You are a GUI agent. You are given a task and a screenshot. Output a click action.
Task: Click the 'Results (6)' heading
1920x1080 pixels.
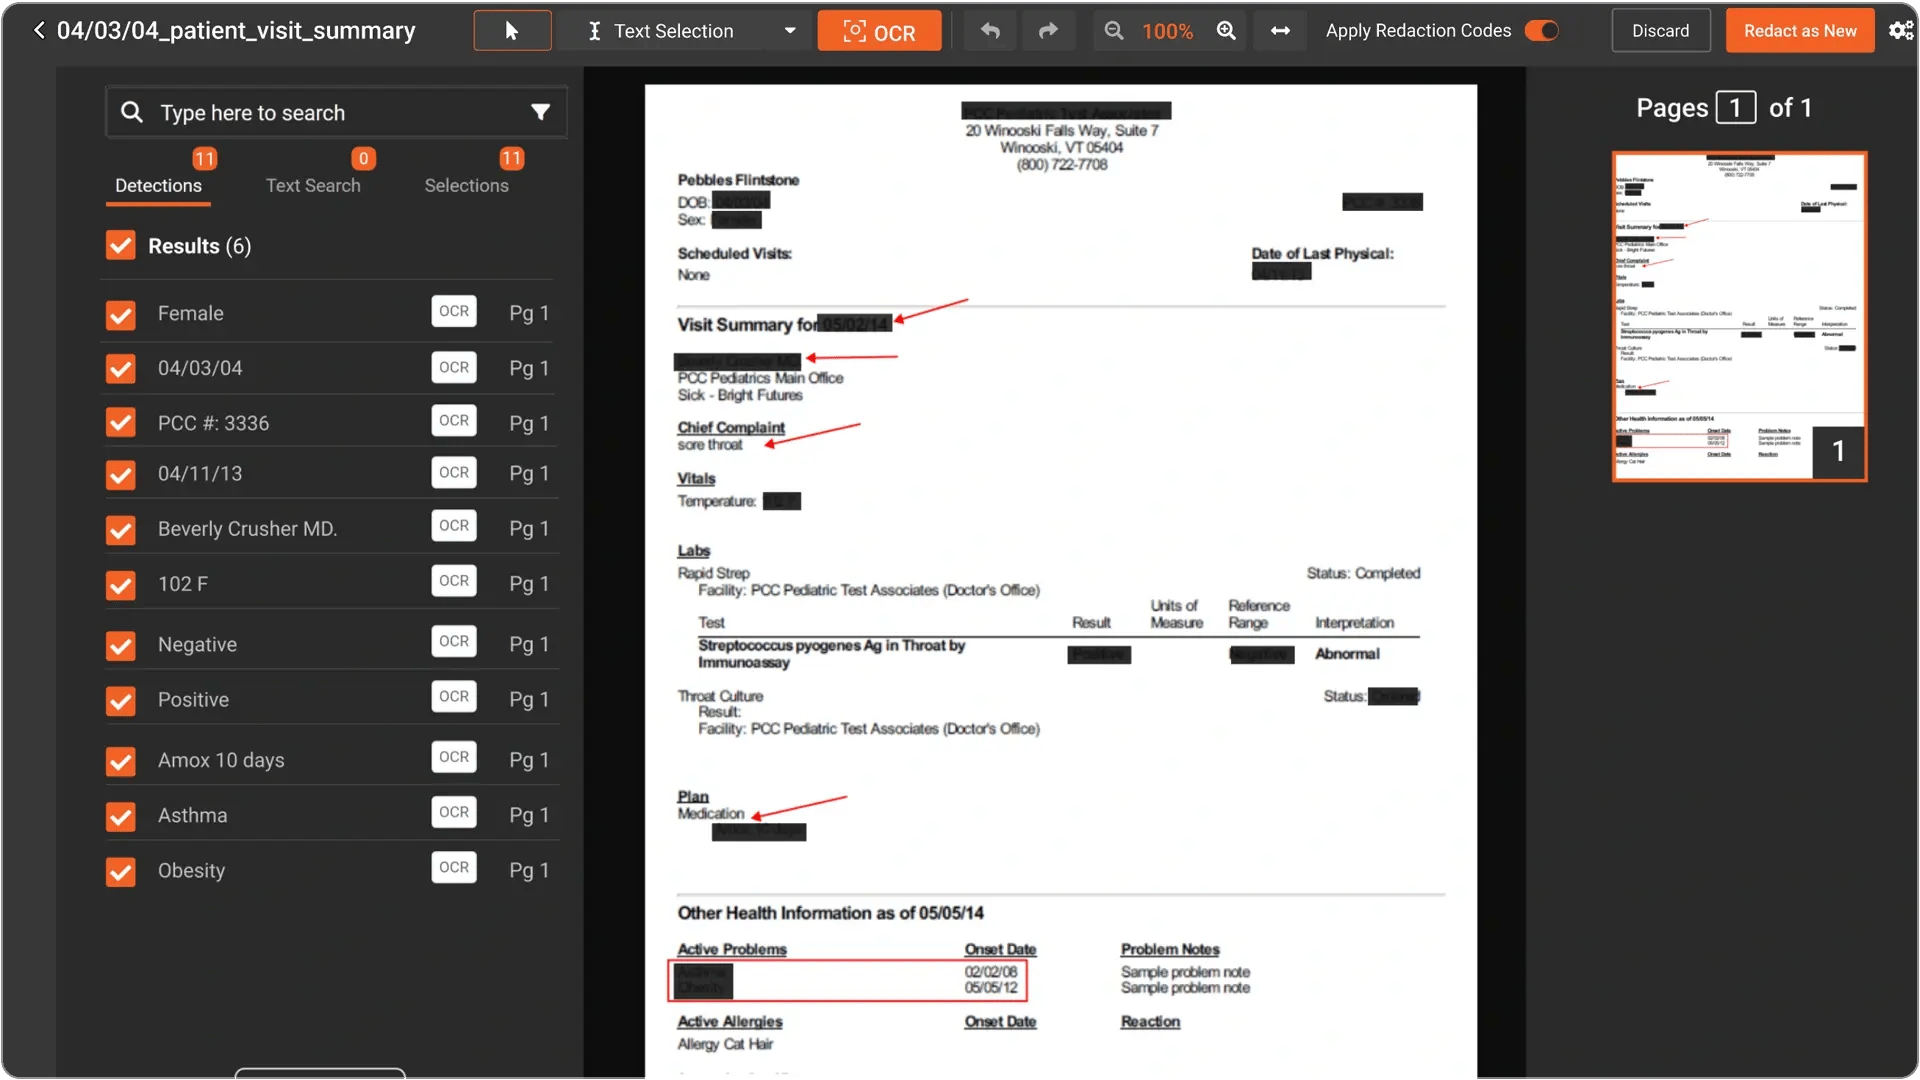click(x=199, y=246)
